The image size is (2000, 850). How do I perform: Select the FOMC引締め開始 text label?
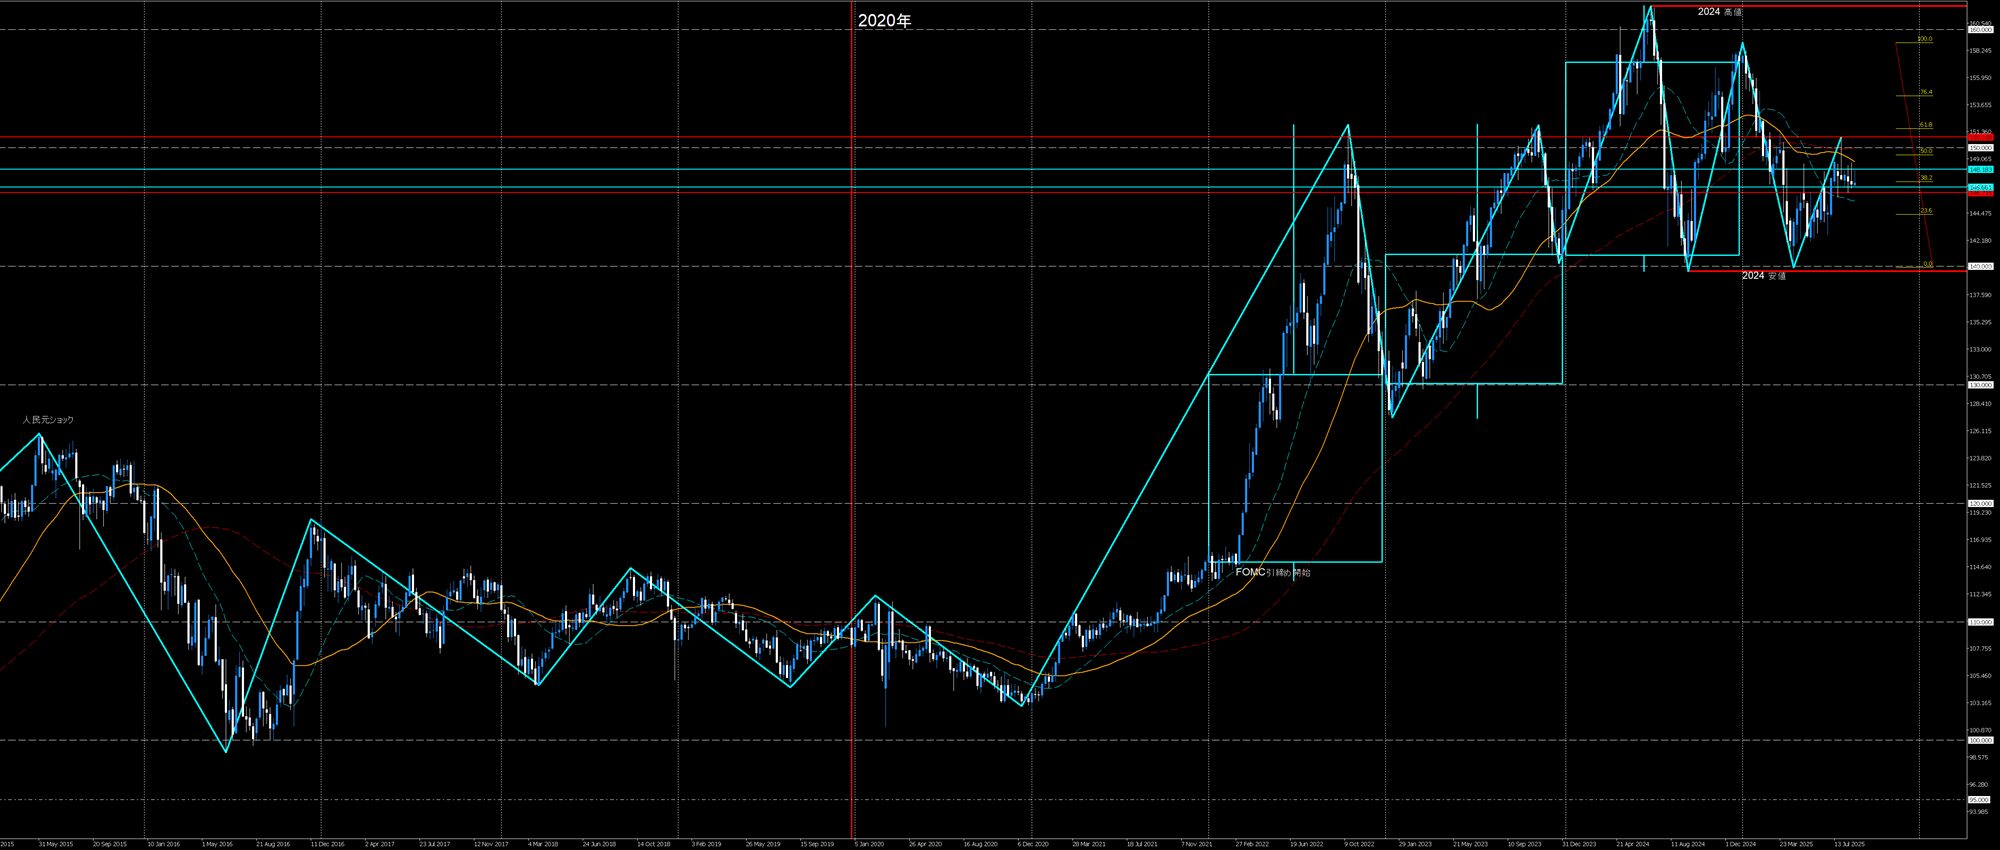pos(1272,572)
